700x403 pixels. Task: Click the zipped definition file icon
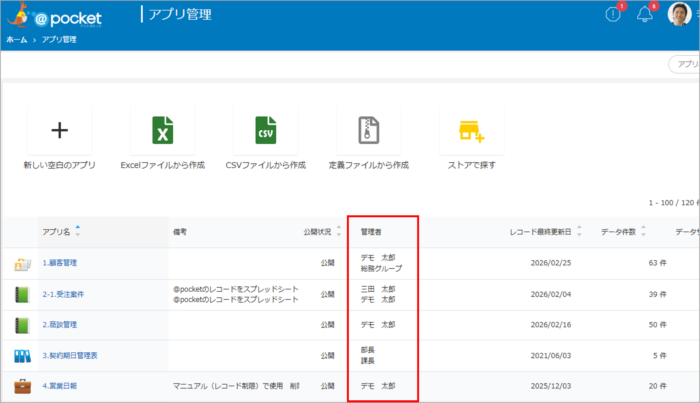(368, 131)
